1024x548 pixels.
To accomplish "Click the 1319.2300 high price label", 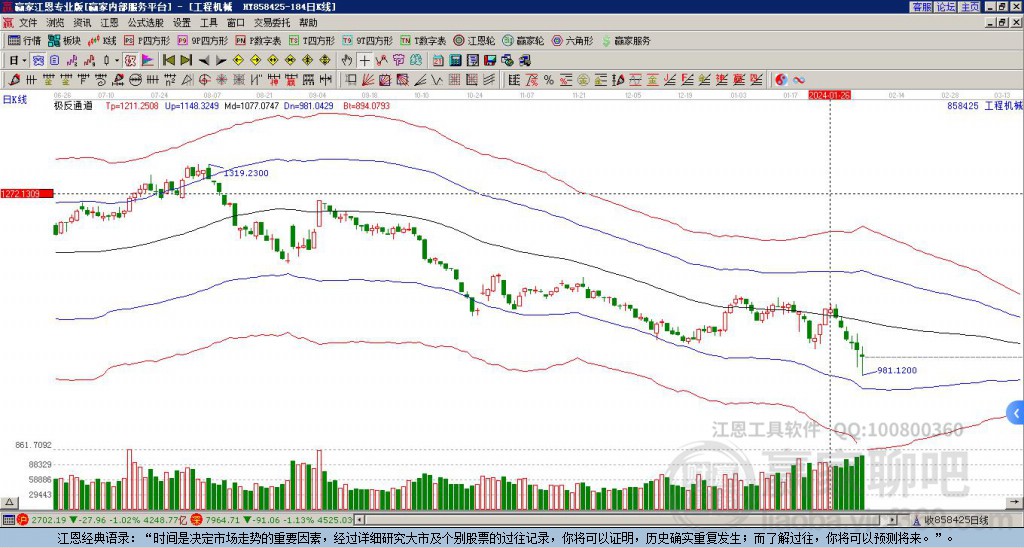I will pyautogui.click(x=246, y=173).
